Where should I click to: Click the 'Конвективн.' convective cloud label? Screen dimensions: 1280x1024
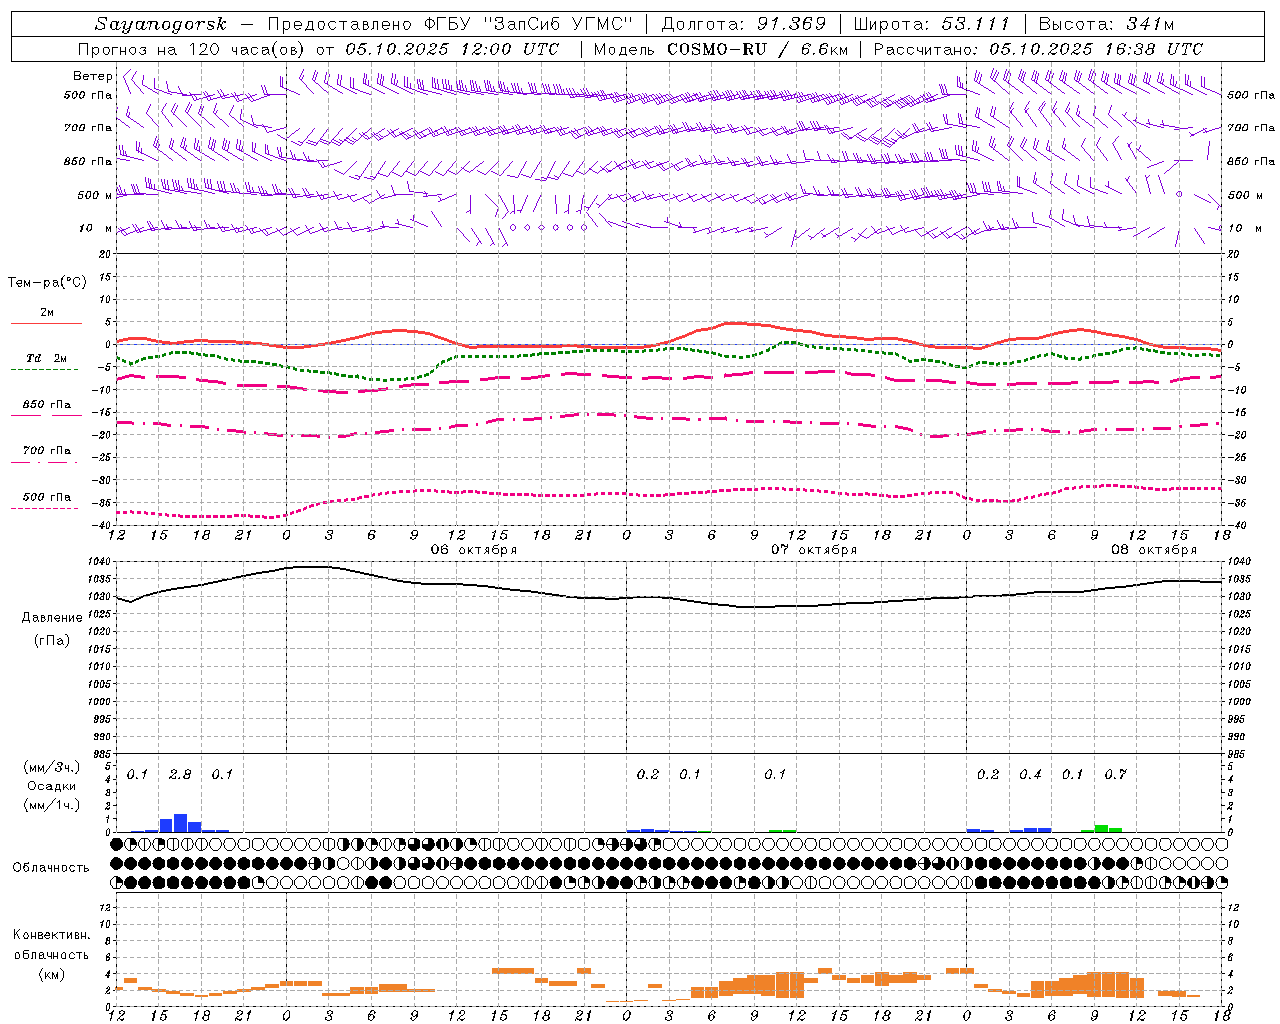point(51,935)
